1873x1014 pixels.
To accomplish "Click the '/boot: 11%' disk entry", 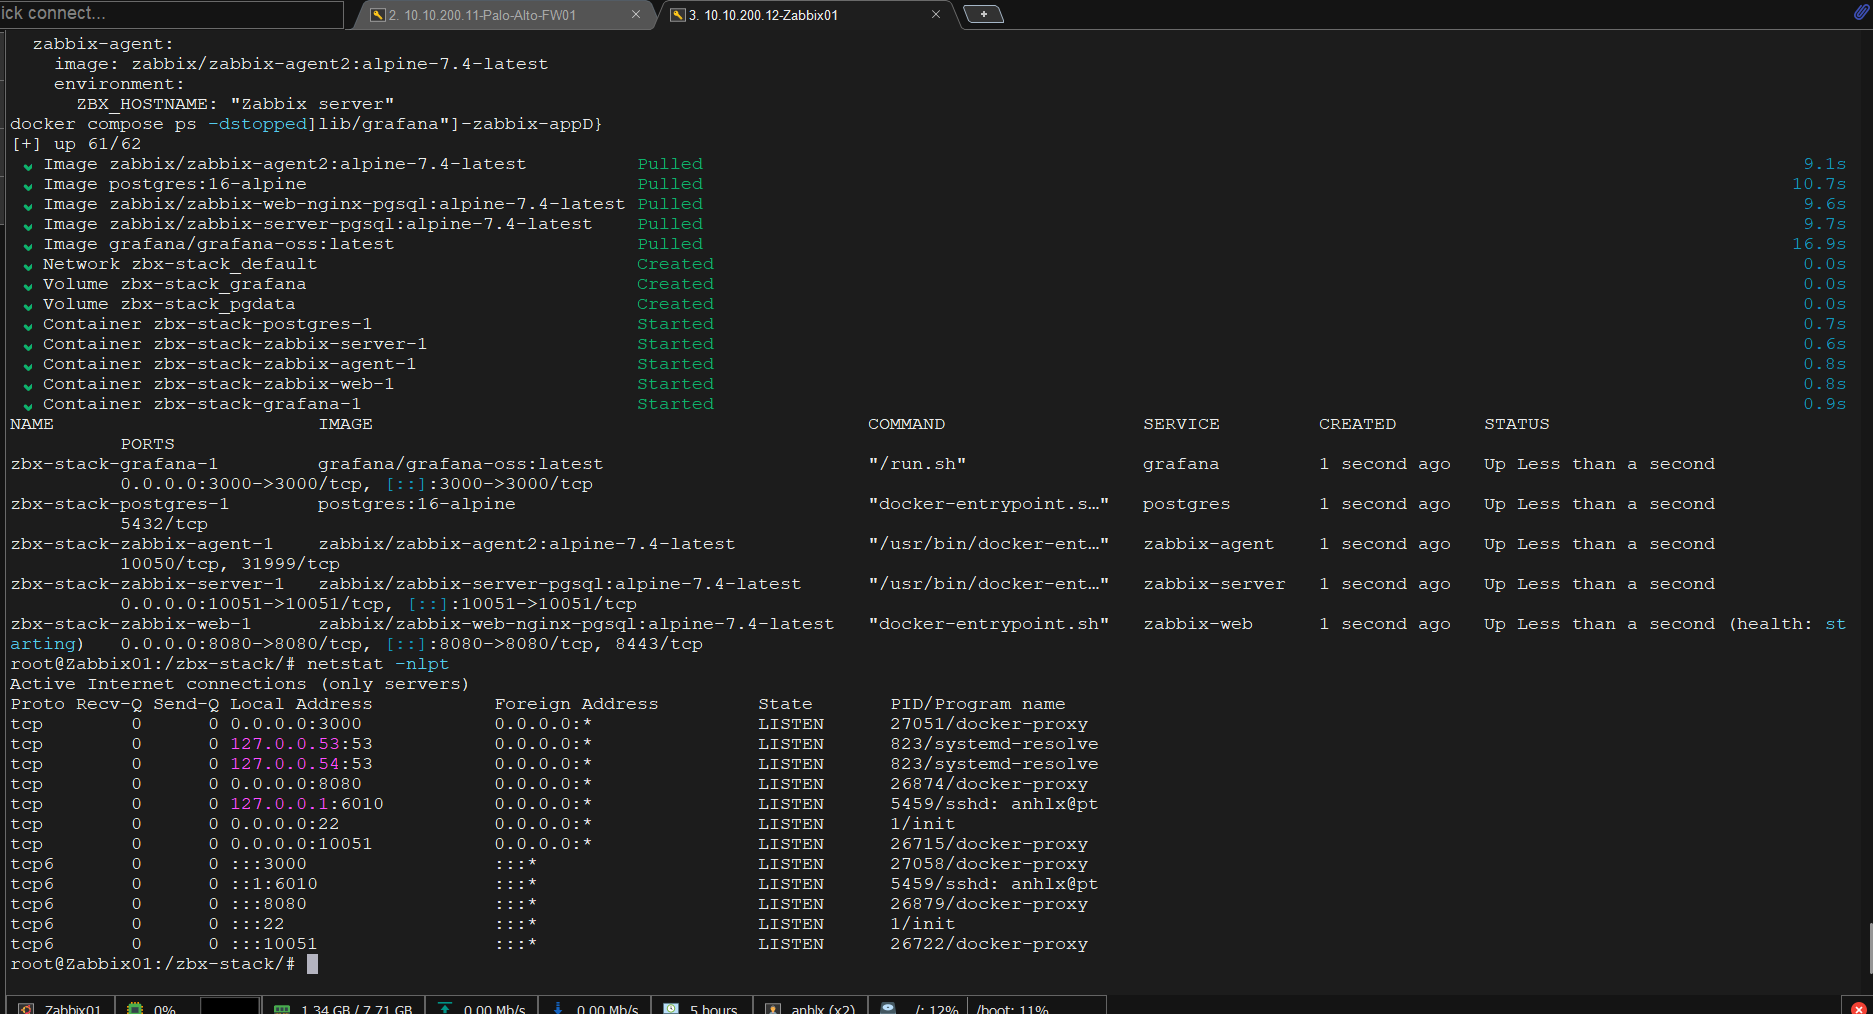I will (1012, 1009).
